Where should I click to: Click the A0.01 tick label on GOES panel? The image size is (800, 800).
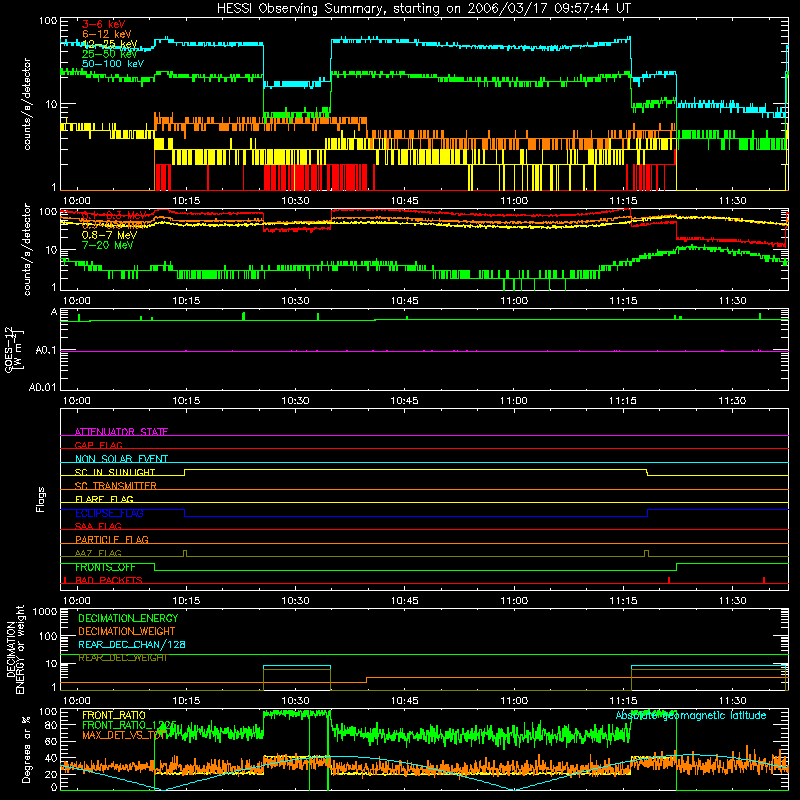(x=43, y=387)
